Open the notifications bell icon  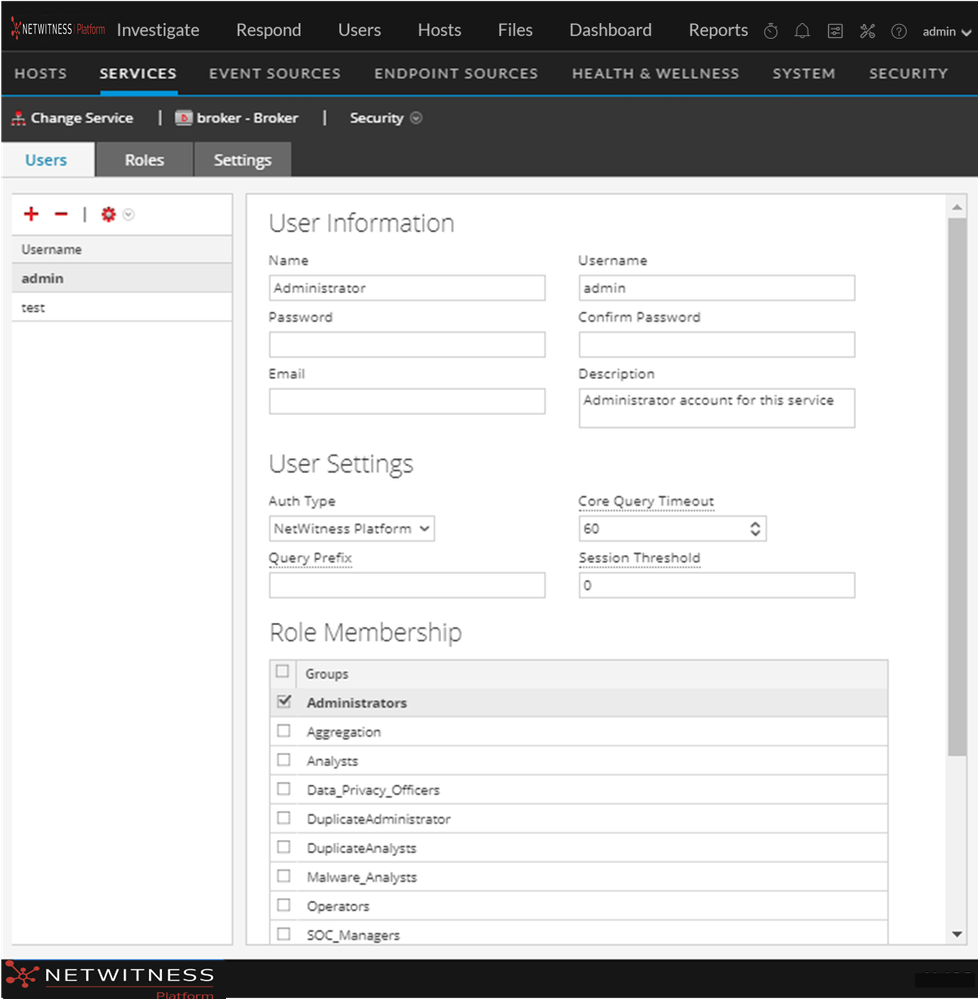pos(802,31)
